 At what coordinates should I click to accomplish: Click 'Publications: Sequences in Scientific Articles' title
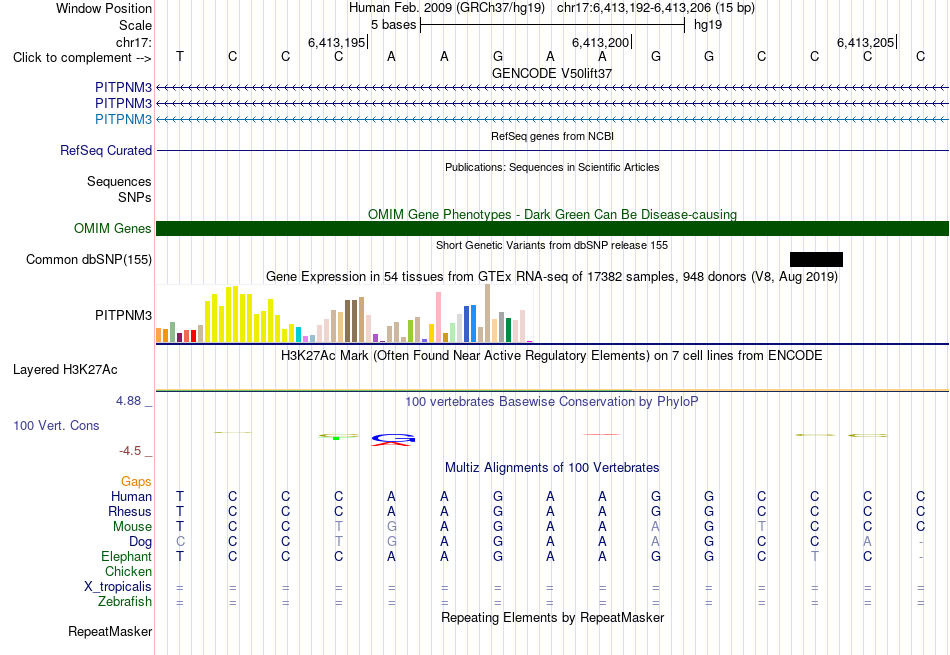(x=552, y=167)
